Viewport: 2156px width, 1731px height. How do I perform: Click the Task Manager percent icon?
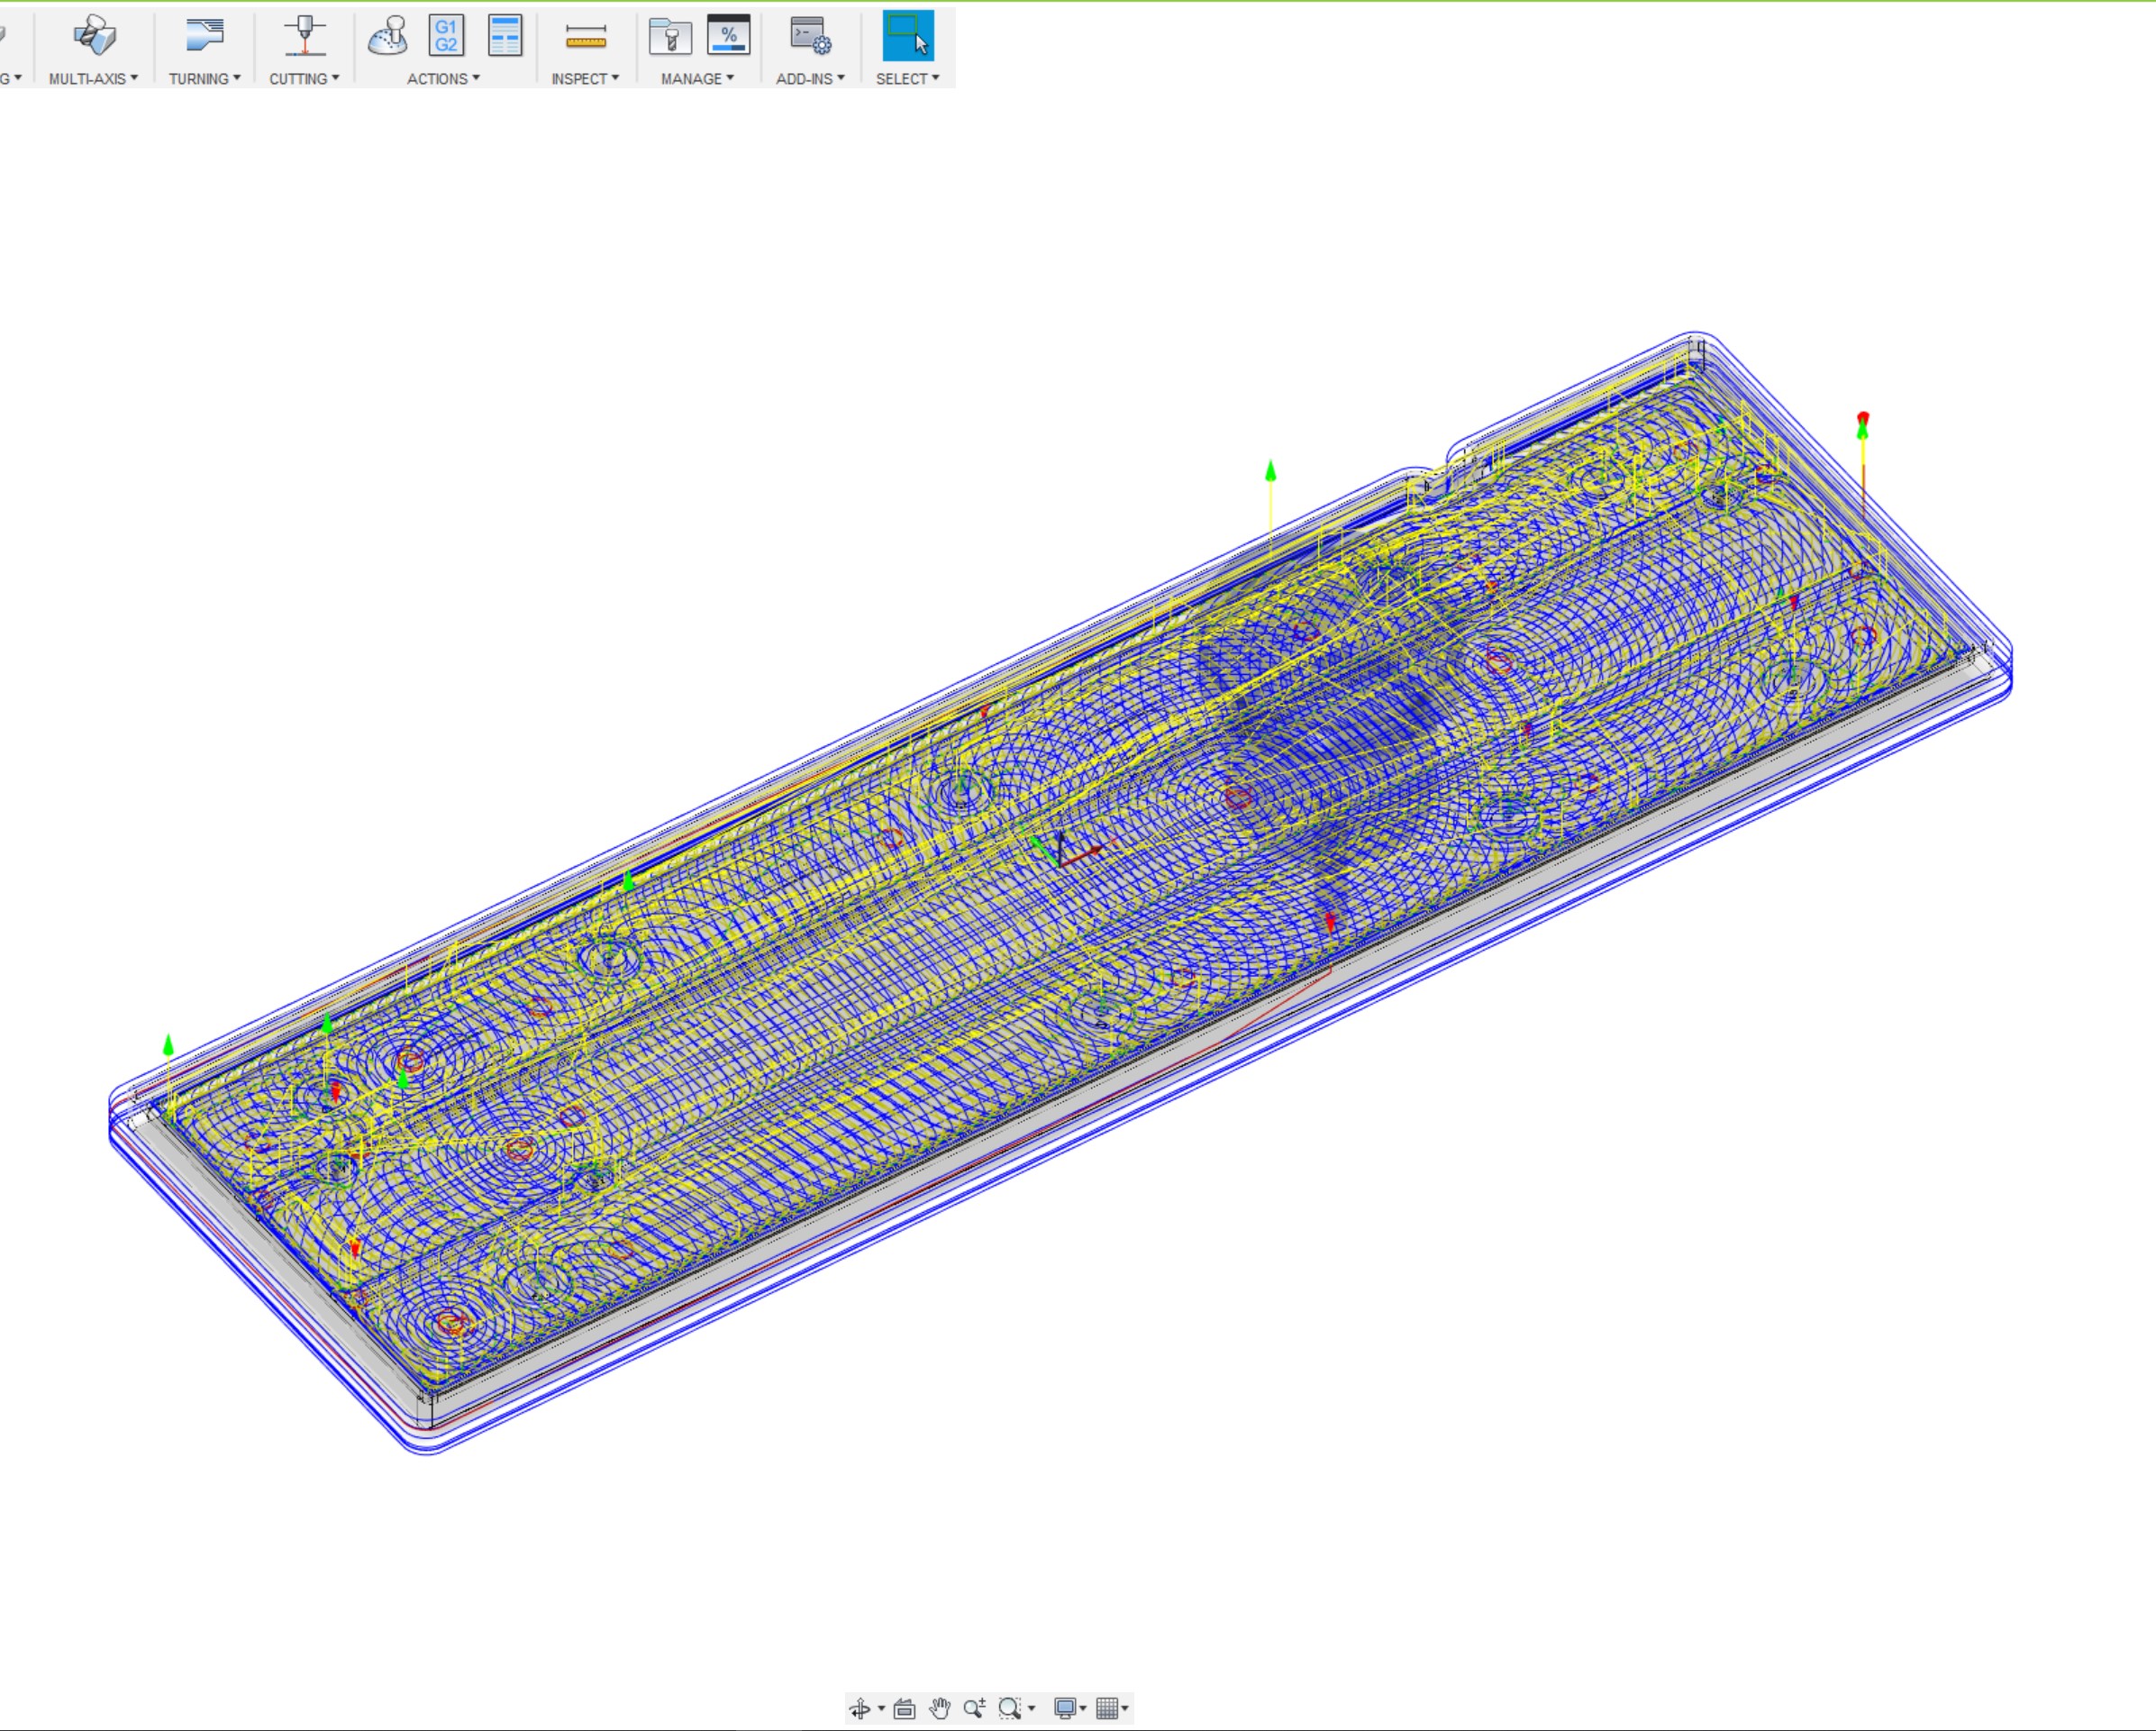point(729,36)
